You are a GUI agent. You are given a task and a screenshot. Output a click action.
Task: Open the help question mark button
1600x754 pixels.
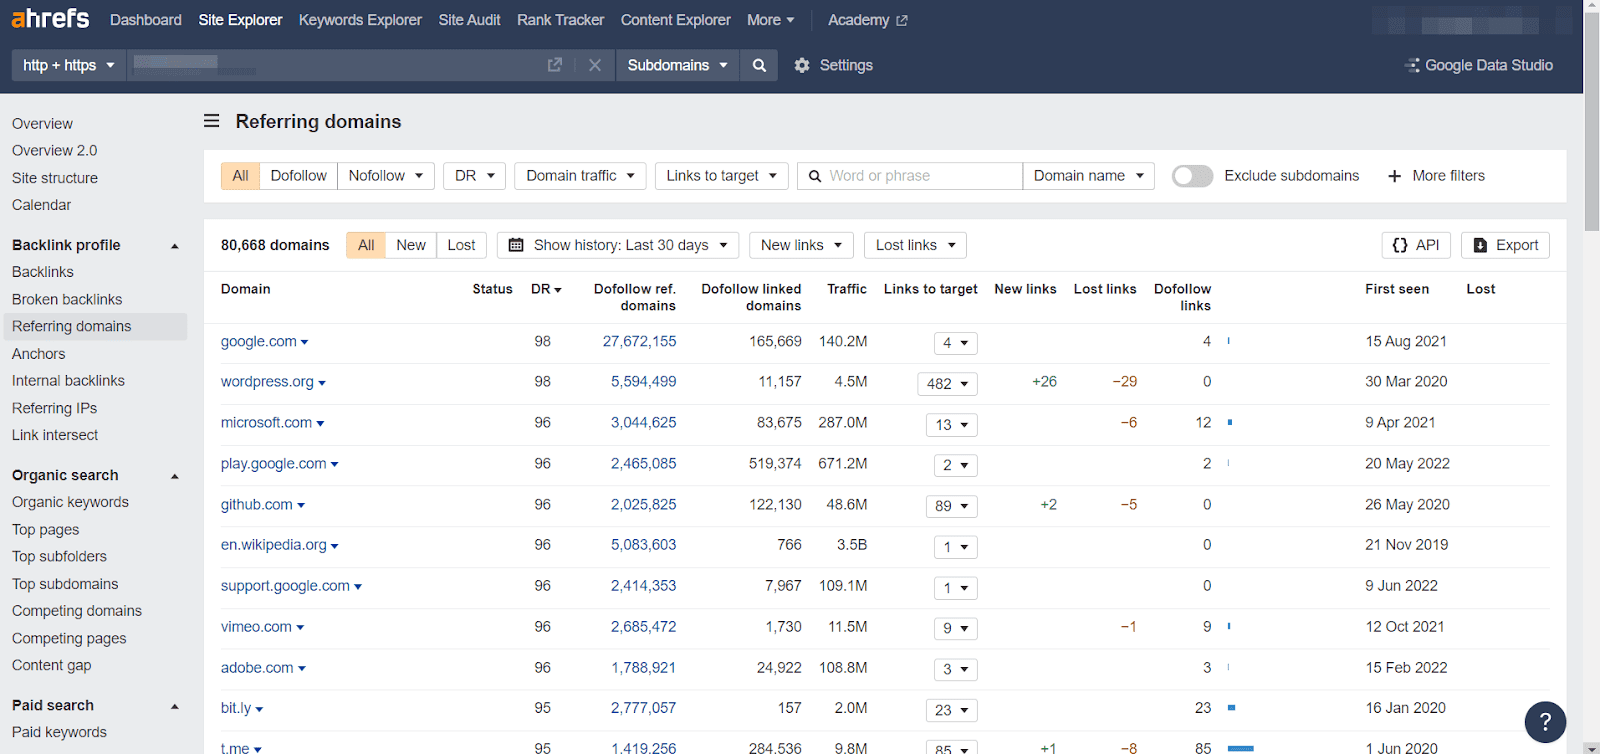pyautogui.click(x=1545, y=721)
